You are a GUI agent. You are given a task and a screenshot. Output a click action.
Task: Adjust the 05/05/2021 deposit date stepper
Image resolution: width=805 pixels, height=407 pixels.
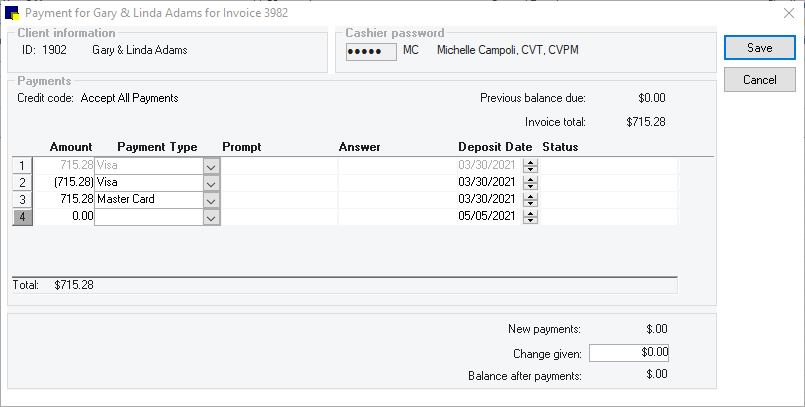click(530, 217)
